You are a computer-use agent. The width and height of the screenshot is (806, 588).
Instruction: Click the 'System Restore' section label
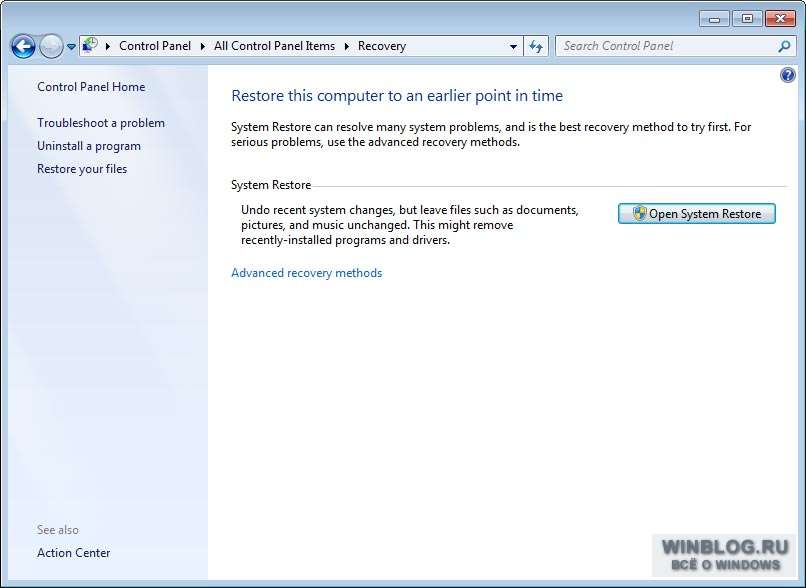[x=271, y=185]
